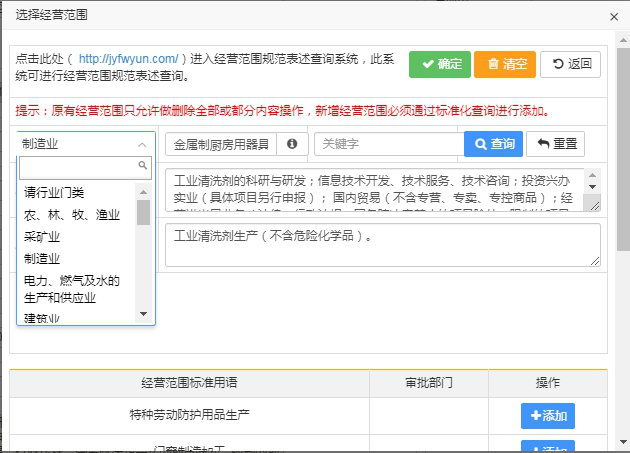Image resolution: width=630 pixels, height=453 pixels.
Task: Close the 选择经营范围 dialog
Action: 613,16
